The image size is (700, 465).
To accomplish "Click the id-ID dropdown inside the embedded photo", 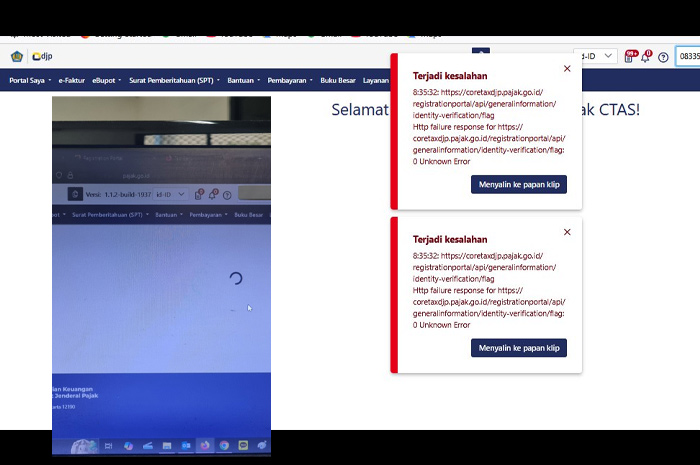I will coord(170,195).
